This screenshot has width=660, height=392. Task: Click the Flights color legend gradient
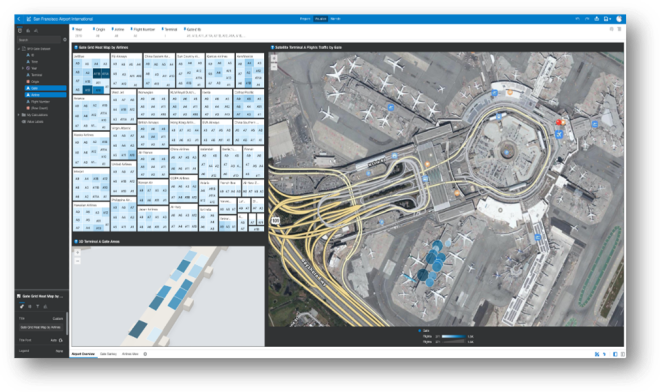(453, 336)
